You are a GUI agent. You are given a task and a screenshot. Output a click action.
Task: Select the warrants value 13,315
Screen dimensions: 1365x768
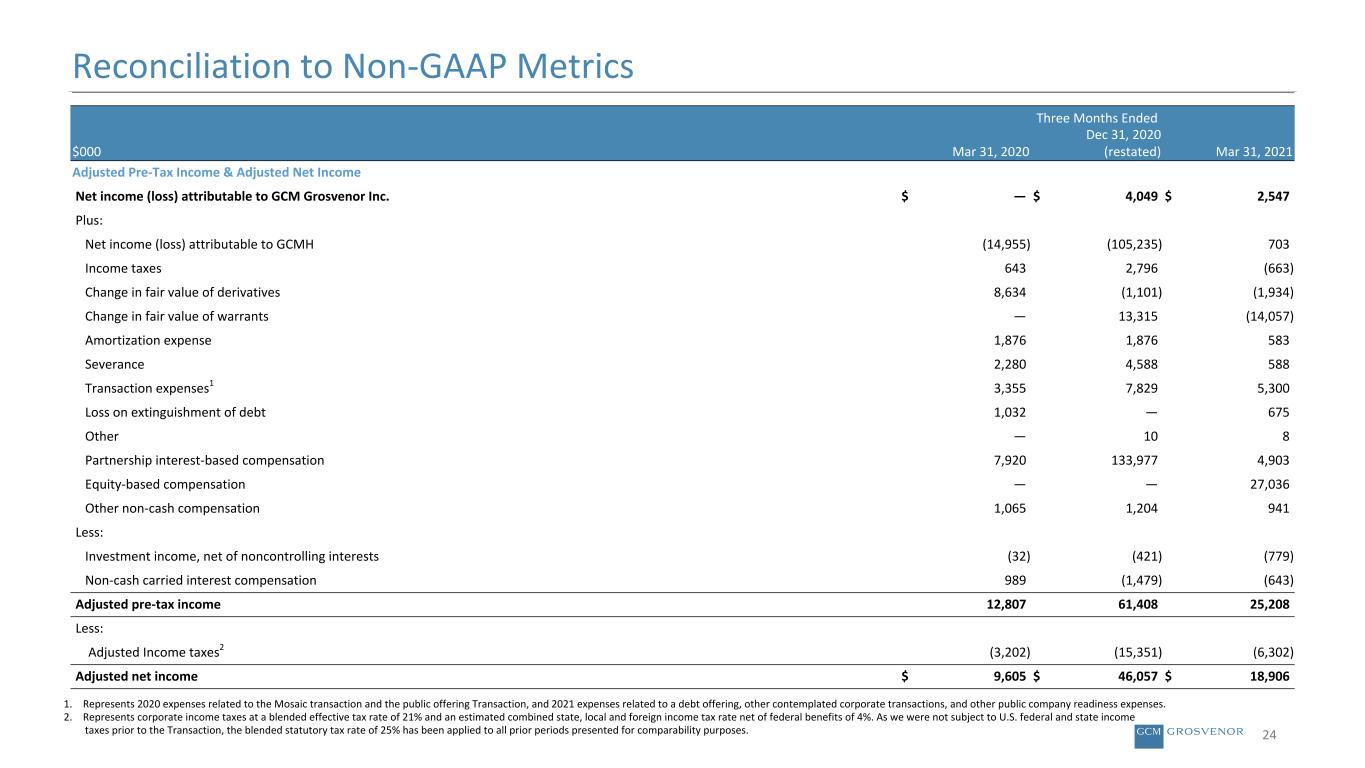[x=1137, y=316]
